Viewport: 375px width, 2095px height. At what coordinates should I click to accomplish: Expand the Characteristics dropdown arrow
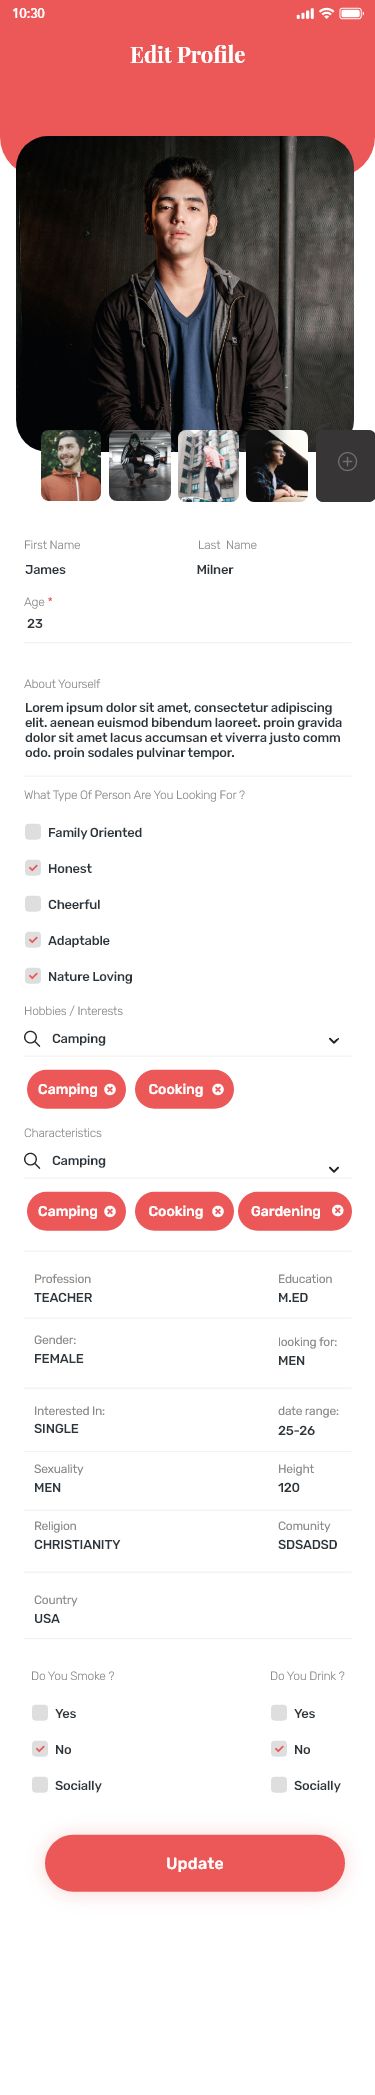point(334,1169)
